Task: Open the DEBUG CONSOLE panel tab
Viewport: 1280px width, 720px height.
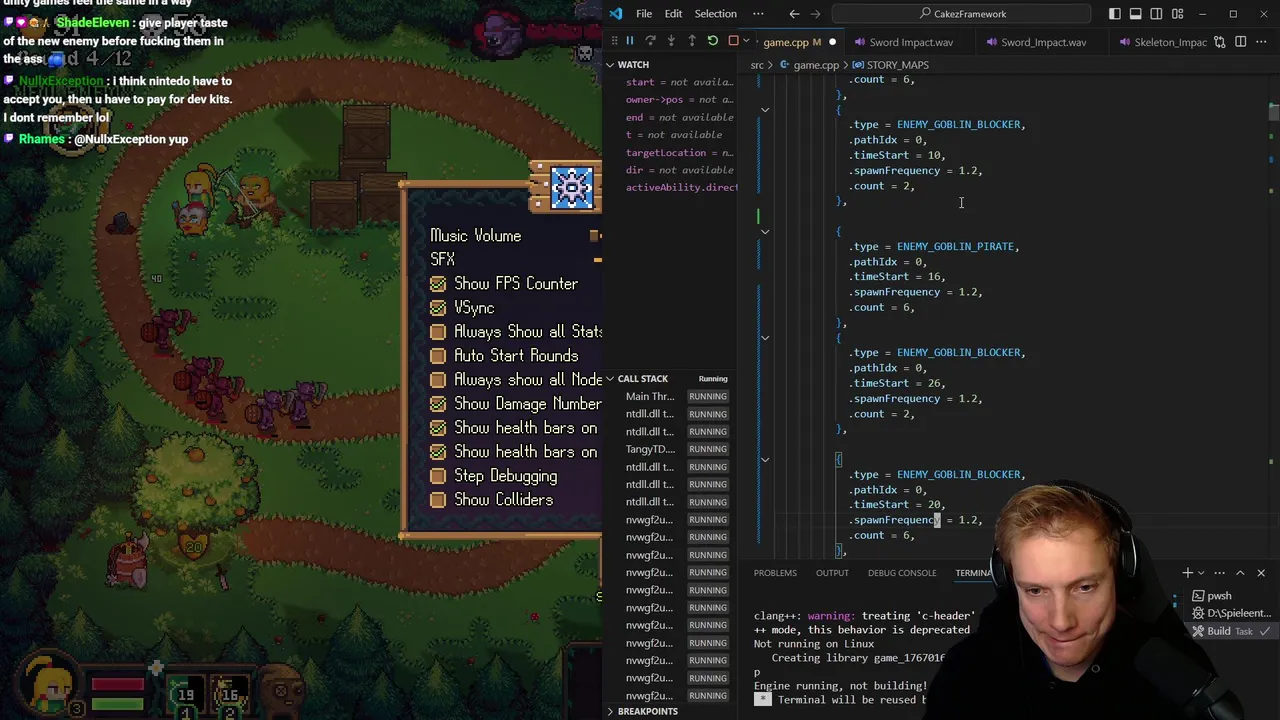Action: pyautogui.click(x=902, y=573)
